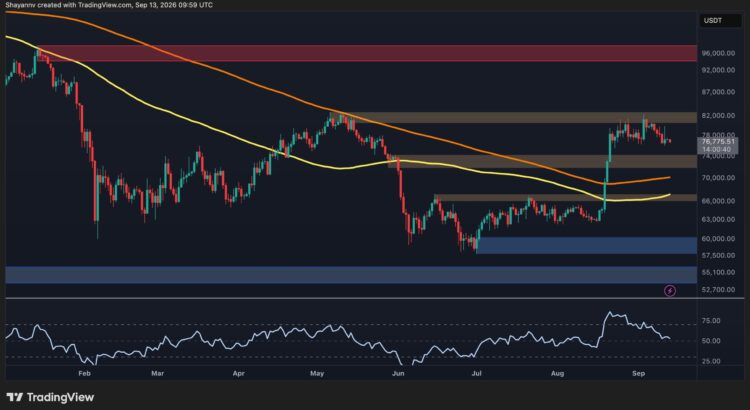Click the 55,100.00 price axis label
The image size is (750, 410).
pyautogui.click(x=718, y=272)
